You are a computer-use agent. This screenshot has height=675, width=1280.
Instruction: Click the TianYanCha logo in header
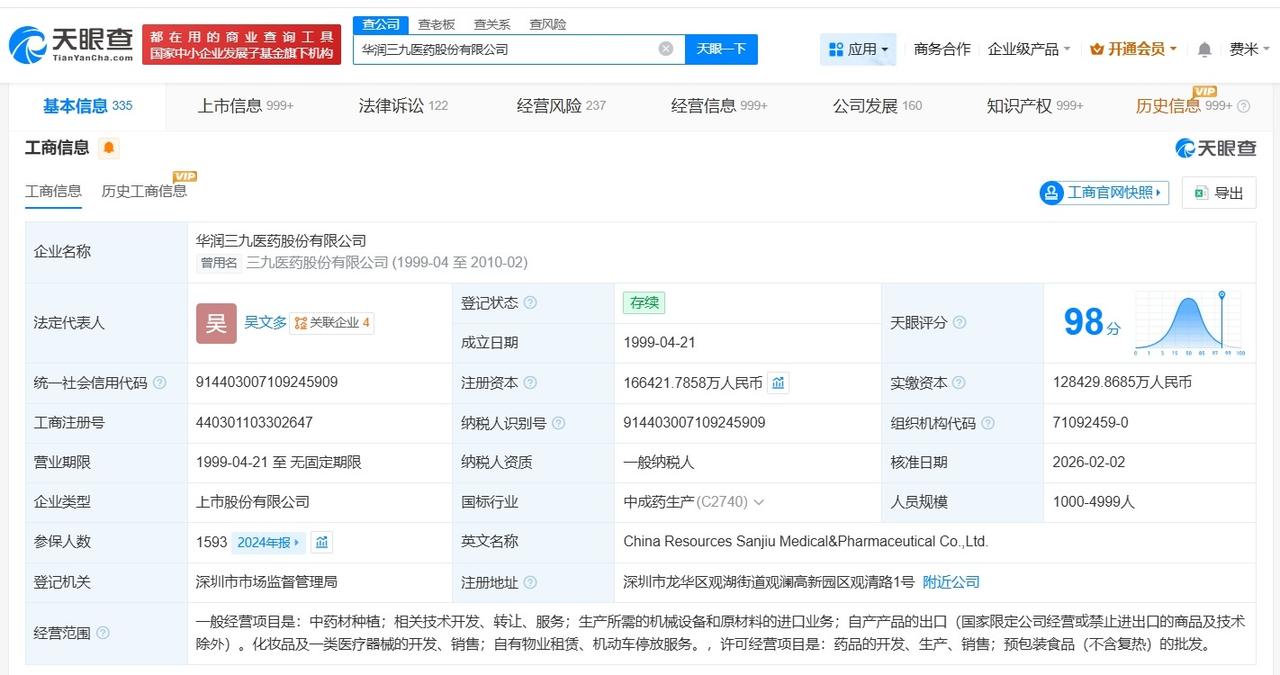(x=71, y=45)
